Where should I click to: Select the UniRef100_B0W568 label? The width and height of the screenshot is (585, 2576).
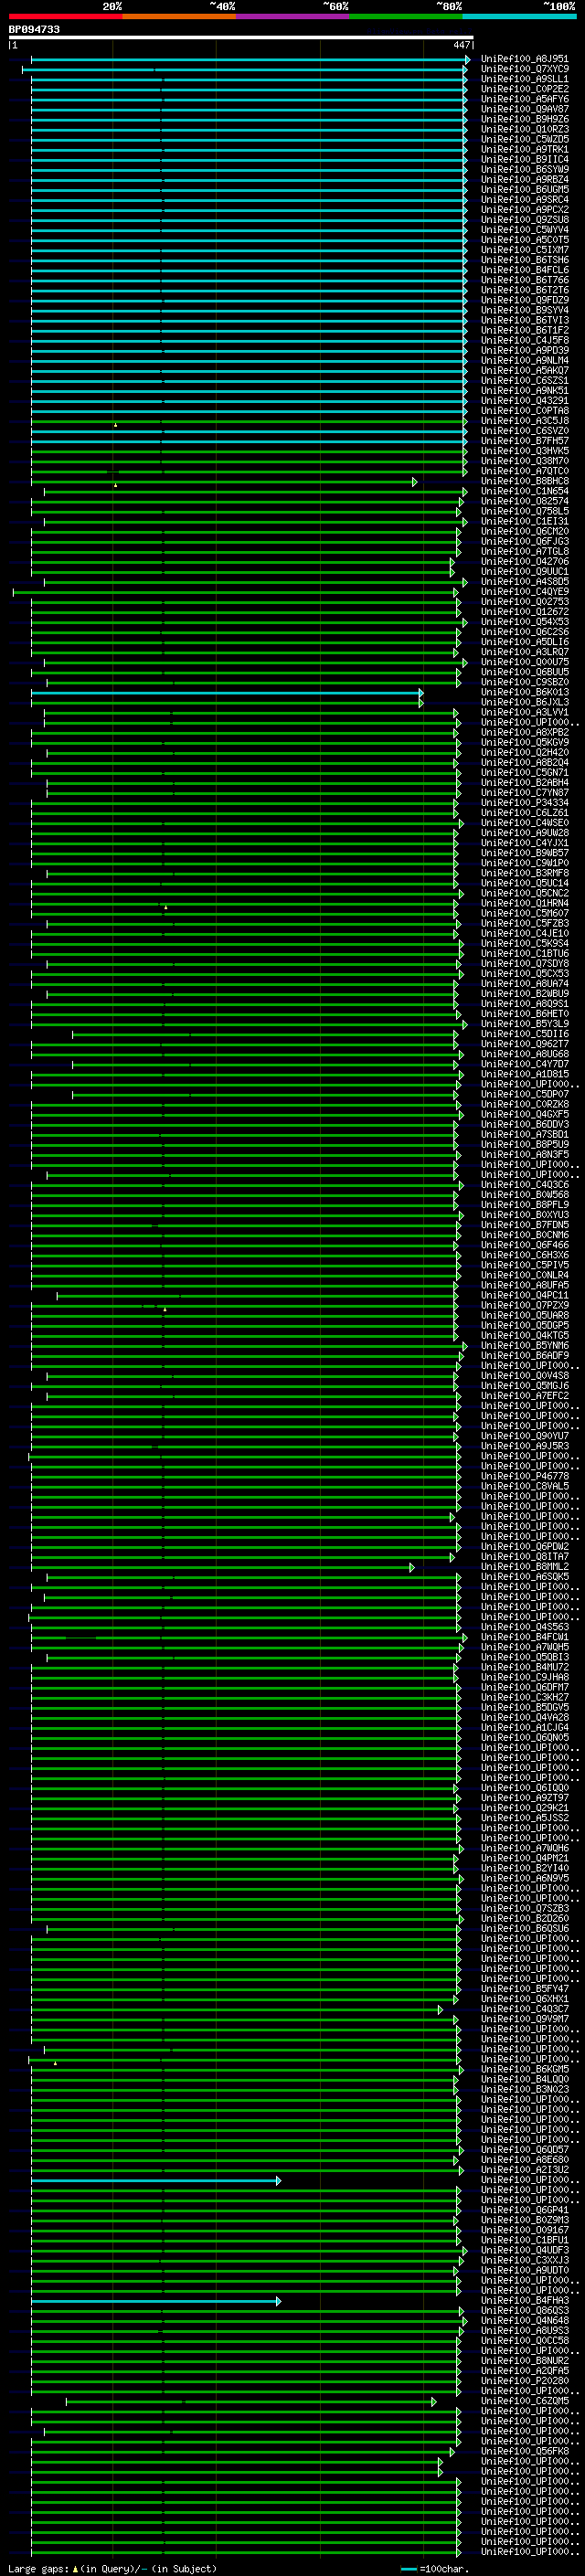click(x=525, y=1195)
